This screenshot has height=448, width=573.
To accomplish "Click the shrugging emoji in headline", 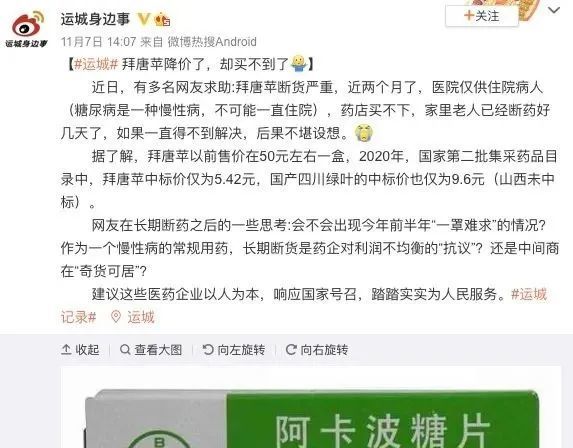I will point(299,64).
